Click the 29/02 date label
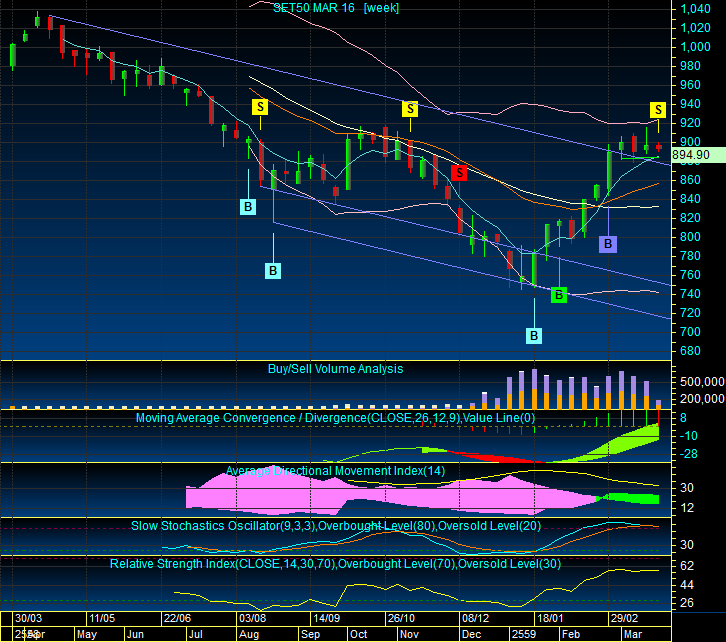 [x=624, y=618]
